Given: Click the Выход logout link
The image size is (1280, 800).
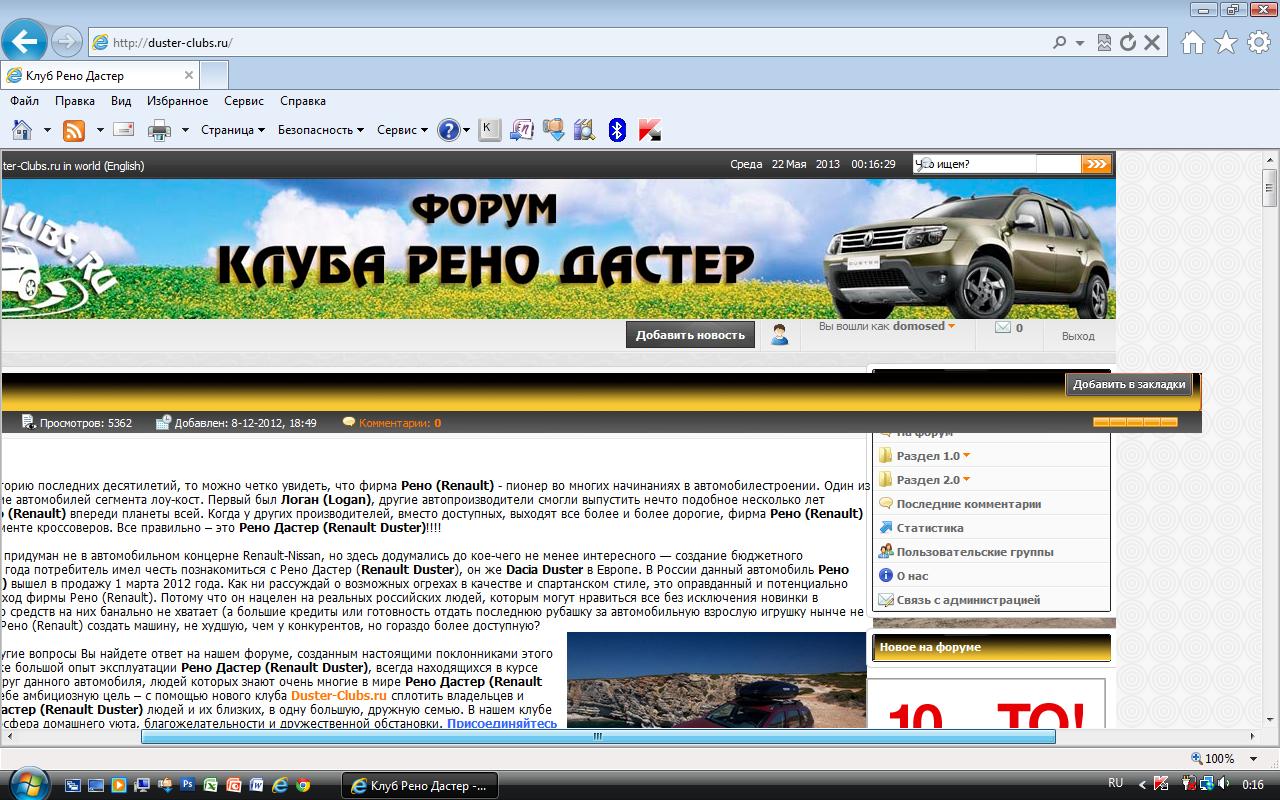Looking at the screenshot, I should [x=1078, y=336].
